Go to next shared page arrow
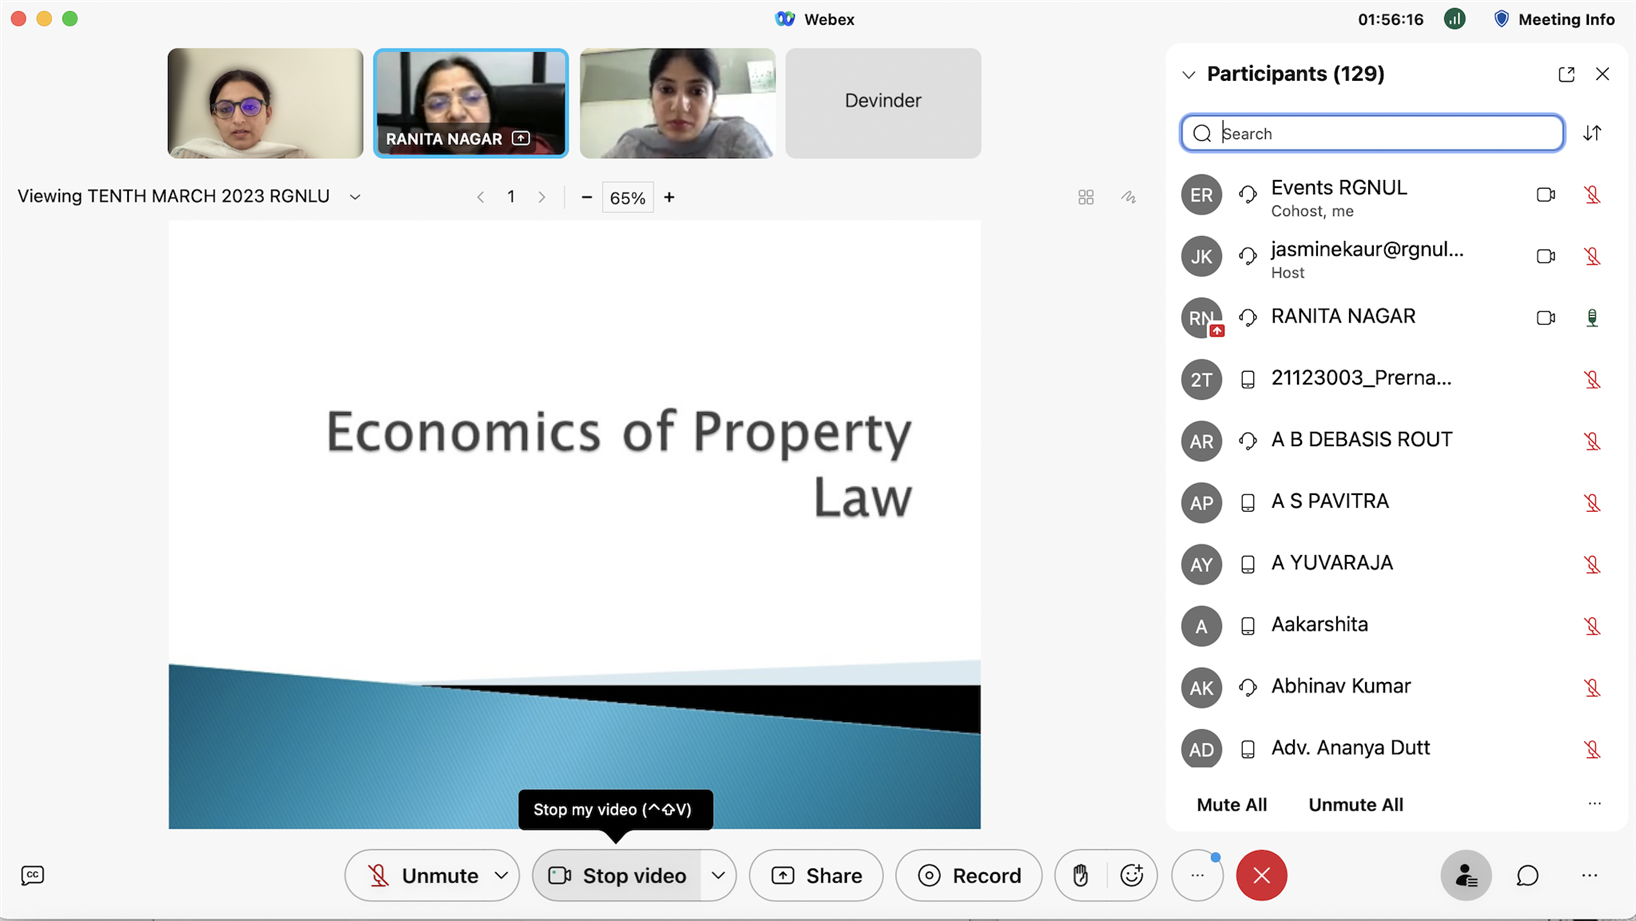 [542, 197]
